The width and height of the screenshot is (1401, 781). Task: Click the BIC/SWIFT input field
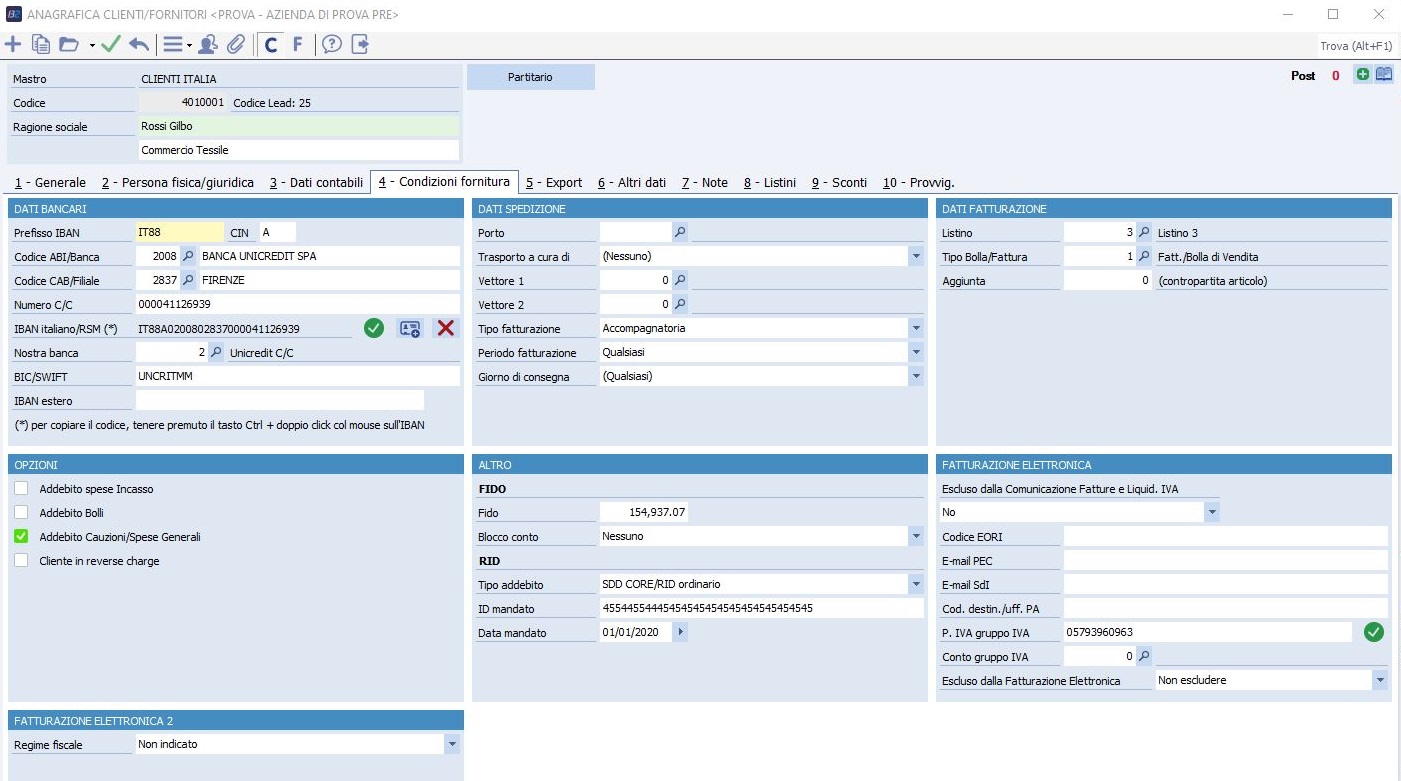tap(298, 376)
